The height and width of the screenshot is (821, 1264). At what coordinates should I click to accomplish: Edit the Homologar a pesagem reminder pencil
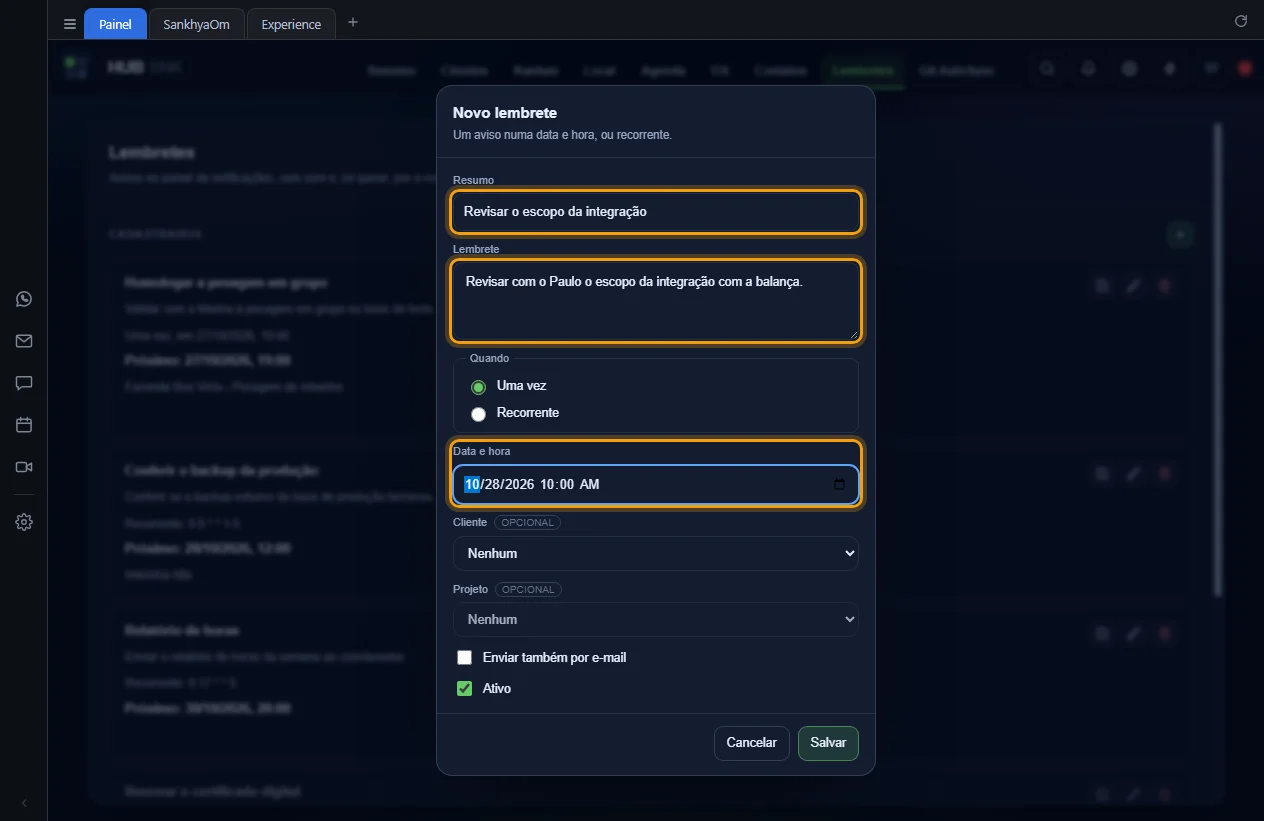pyautogui.click(x=1133, y=286)
